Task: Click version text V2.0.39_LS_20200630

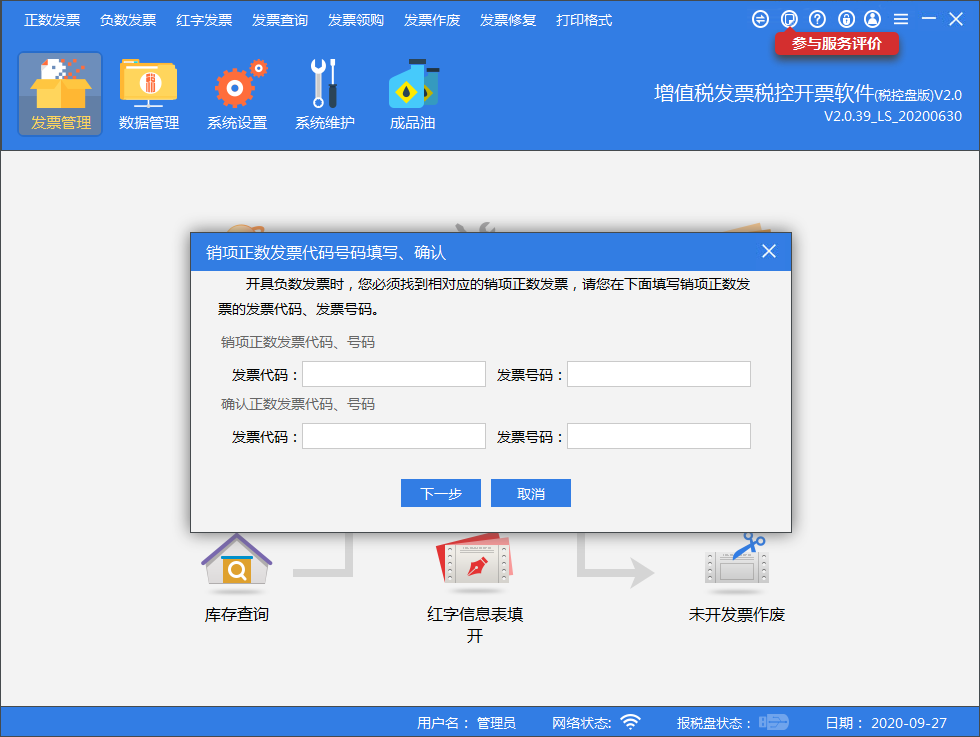Action: [892, 116]
